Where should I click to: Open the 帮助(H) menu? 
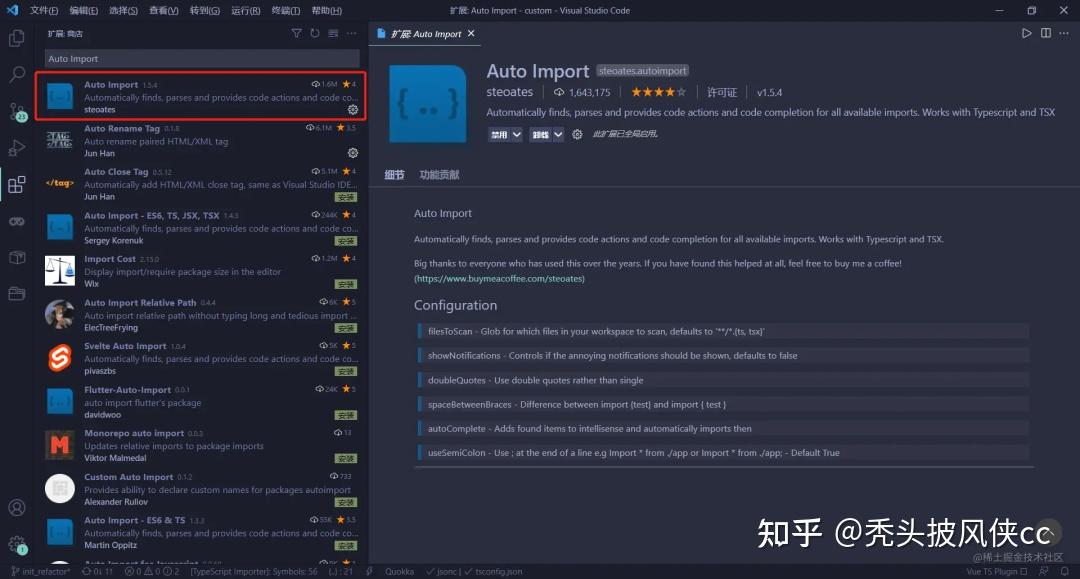coord(326,10)
